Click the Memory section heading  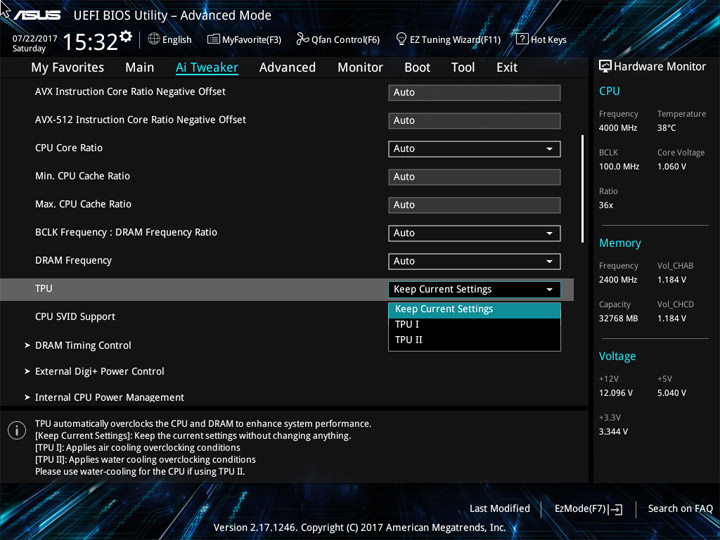click(620, 243)
